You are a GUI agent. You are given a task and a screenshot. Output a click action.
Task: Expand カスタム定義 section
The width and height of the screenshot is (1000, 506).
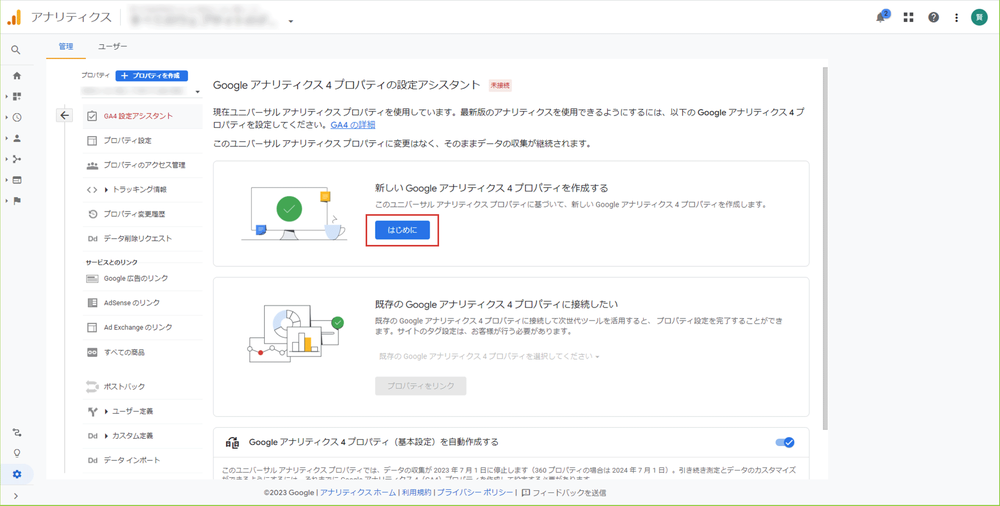pos(142,436)
